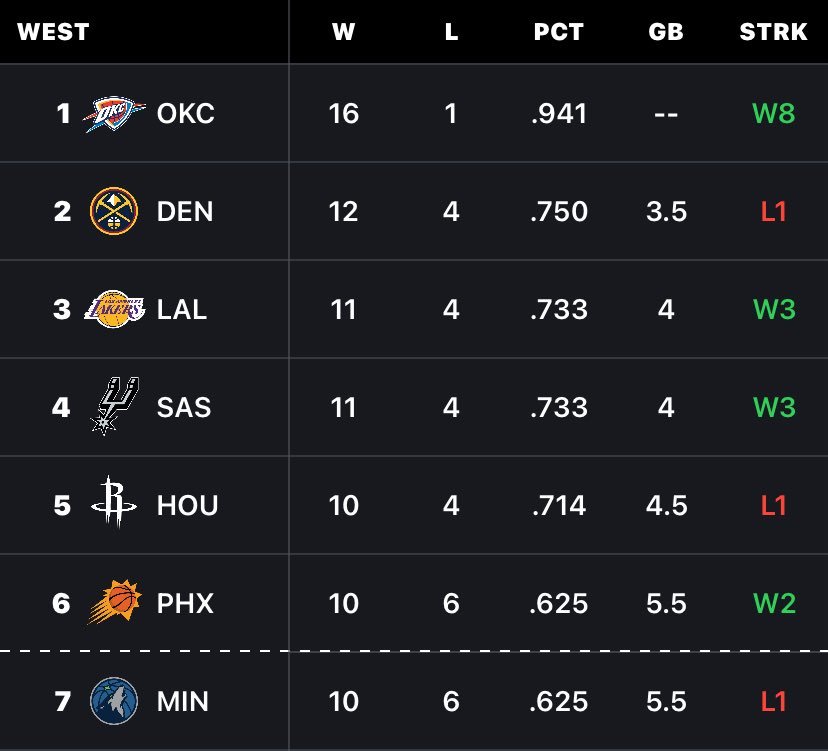Open the Houston Rockets logo
Image resolution: width=828 pixels, height=751 pixels.
[113, 504]
